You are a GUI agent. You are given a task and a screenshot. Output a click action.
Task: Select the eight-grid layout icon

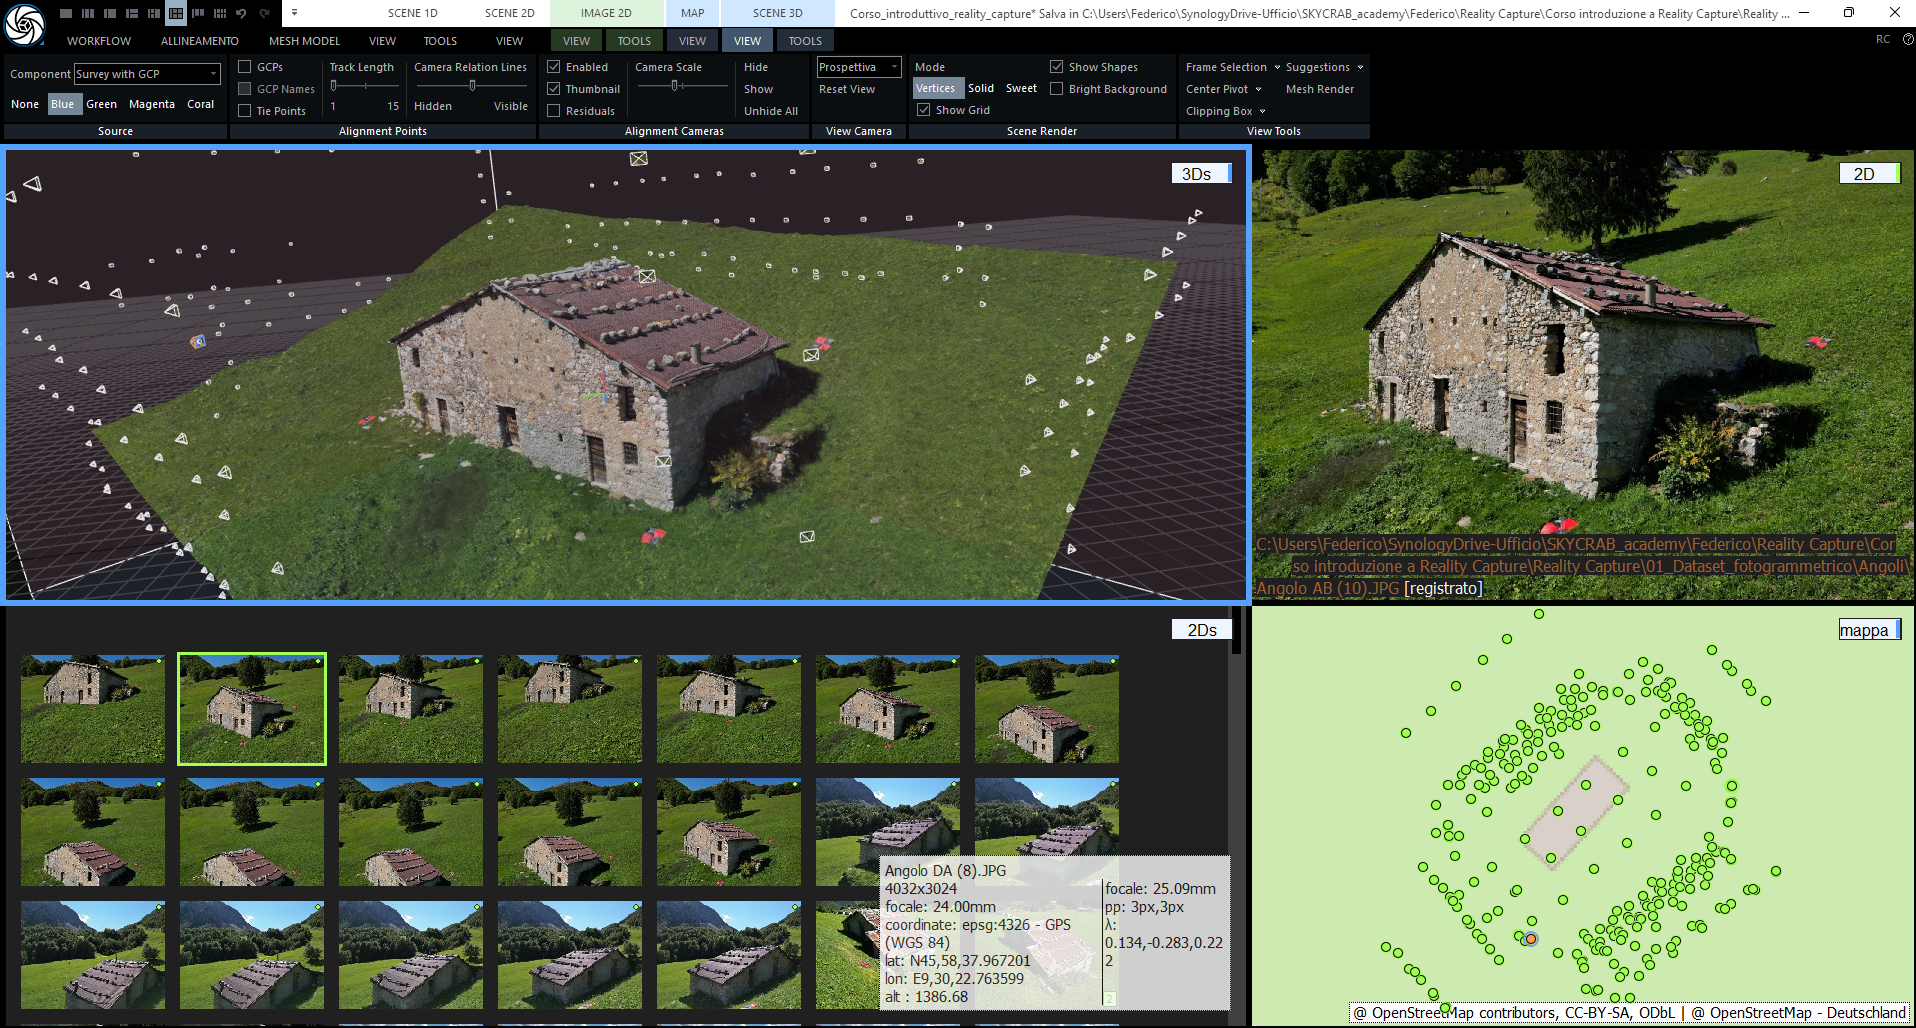pyautogui.click(x=219, y=13)
